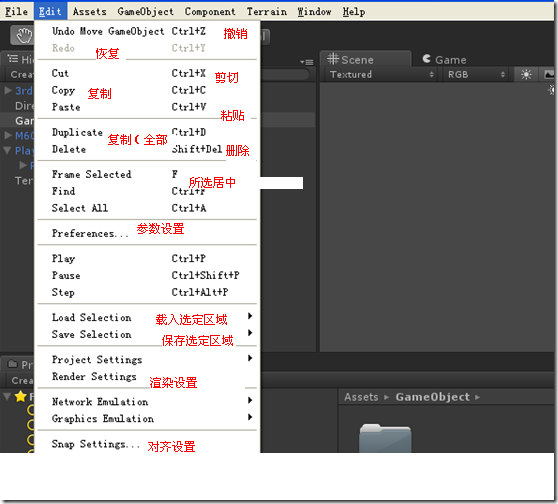Choose Frame Selected entry
The width and height of the screenshot is (558, 504).
(147, 174)
